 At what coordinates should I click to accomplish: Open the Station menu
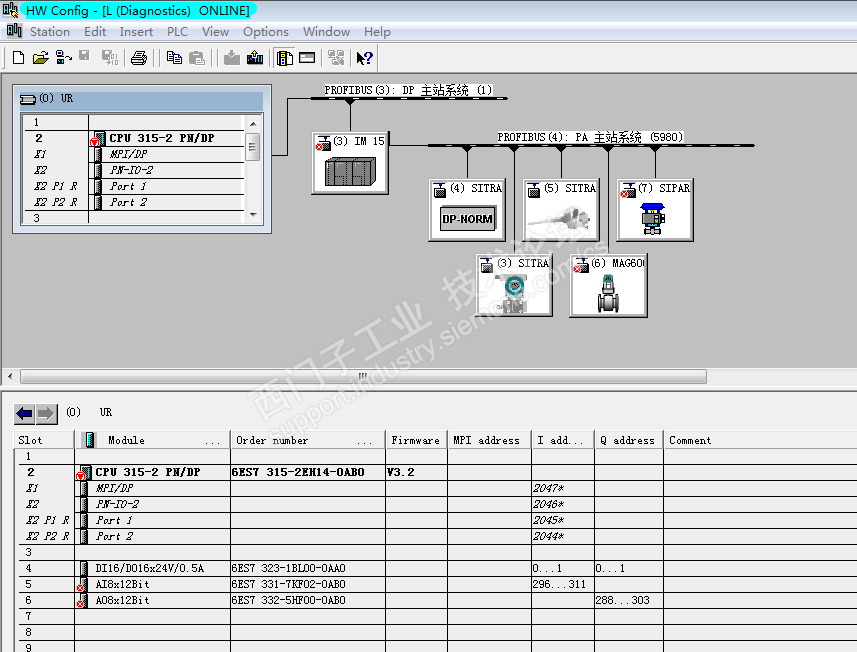pyautogui.click(x=50, y=32)
